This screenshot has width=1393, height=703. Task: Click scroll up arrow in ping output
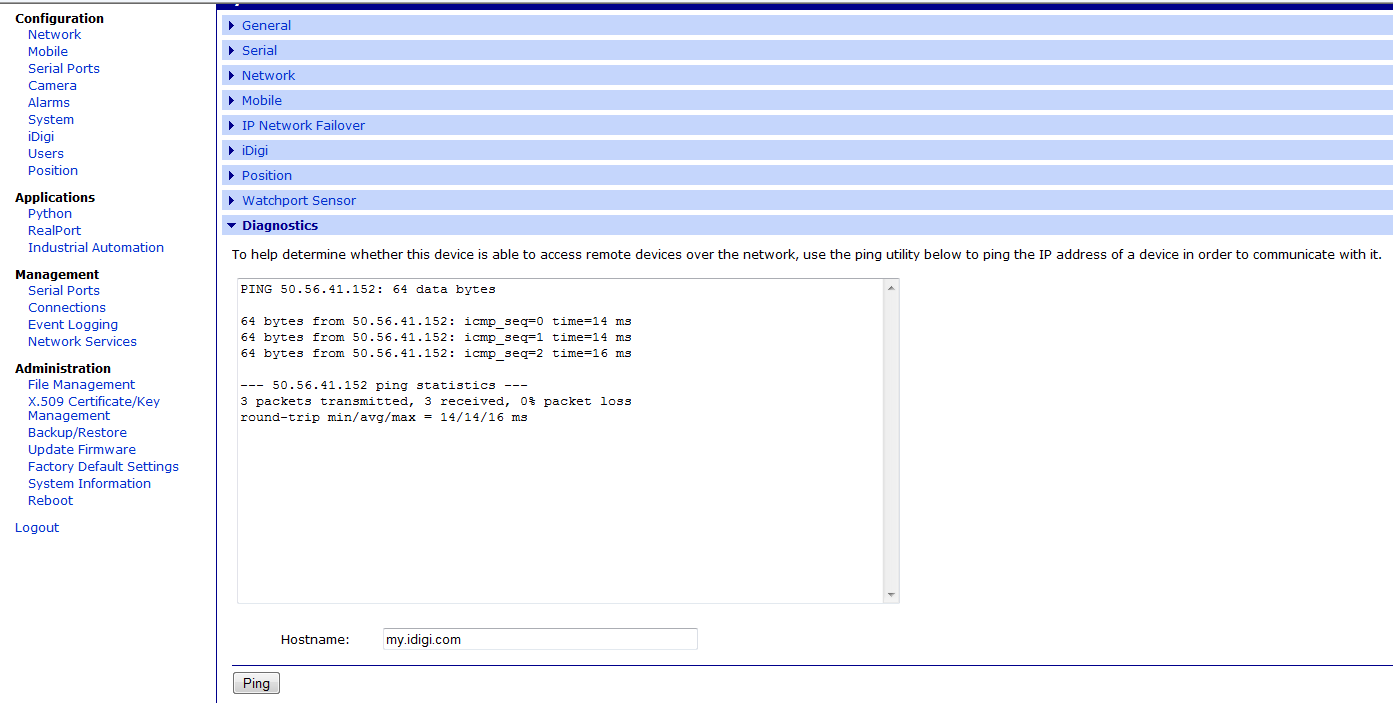[x=891, y=288]
